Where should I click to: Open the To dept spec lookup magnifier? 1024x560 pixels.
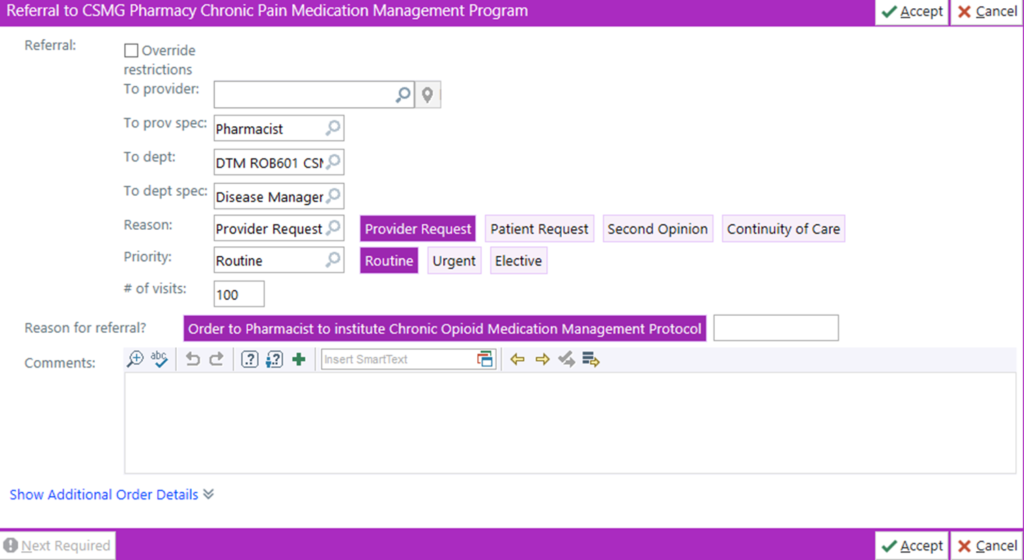[334, 196]
